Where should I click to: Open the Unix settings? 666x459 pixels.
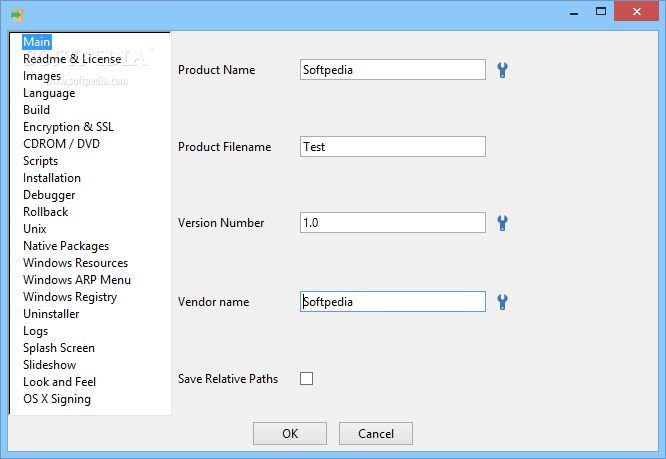(x=35, y=229)
